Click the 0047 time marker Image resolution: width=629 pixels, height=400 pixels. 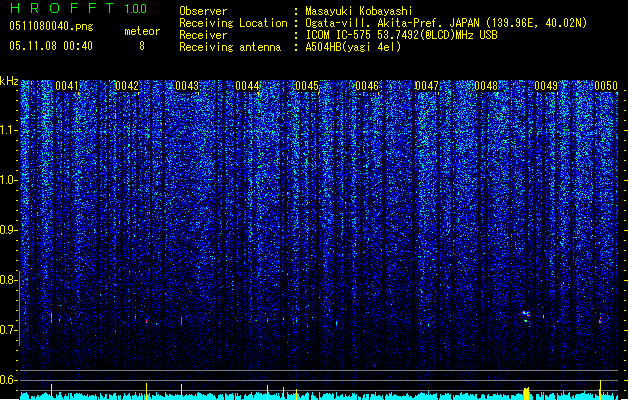point(427,86)
